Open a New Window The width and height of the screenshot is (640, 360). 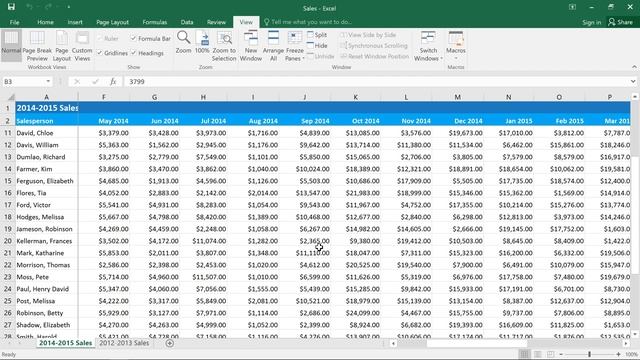coord(251,45)
